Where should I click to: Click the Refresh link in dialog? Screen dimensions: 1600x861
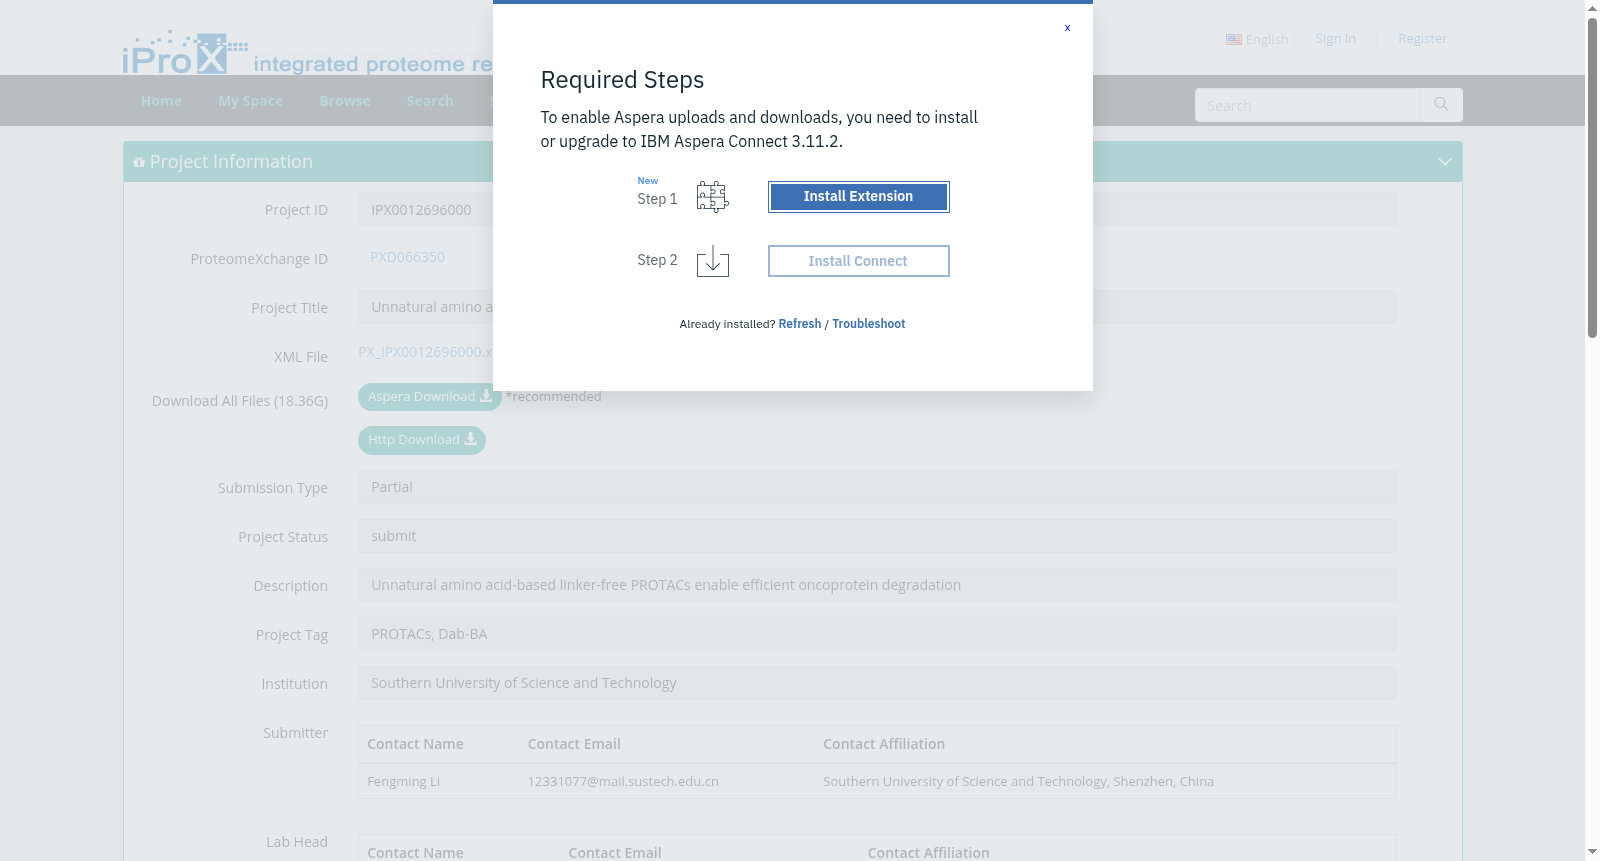coord(799,324)
